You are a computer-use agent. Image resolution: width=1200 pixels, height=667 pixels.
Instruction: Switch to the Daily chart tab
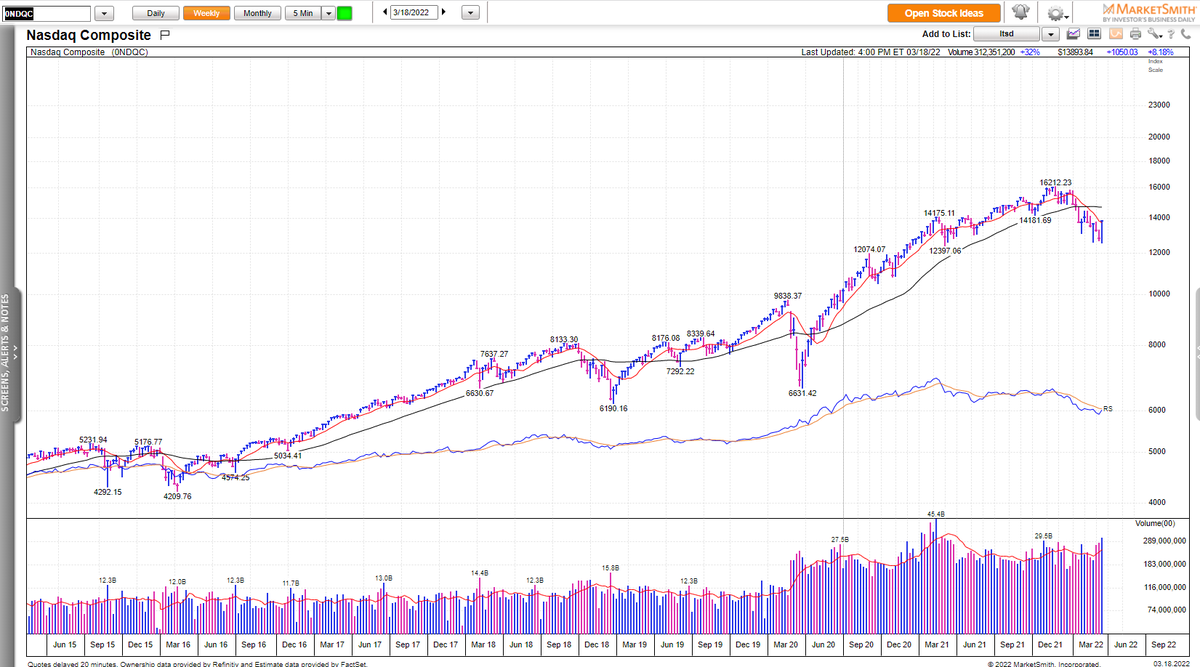(x=155, y=13)
